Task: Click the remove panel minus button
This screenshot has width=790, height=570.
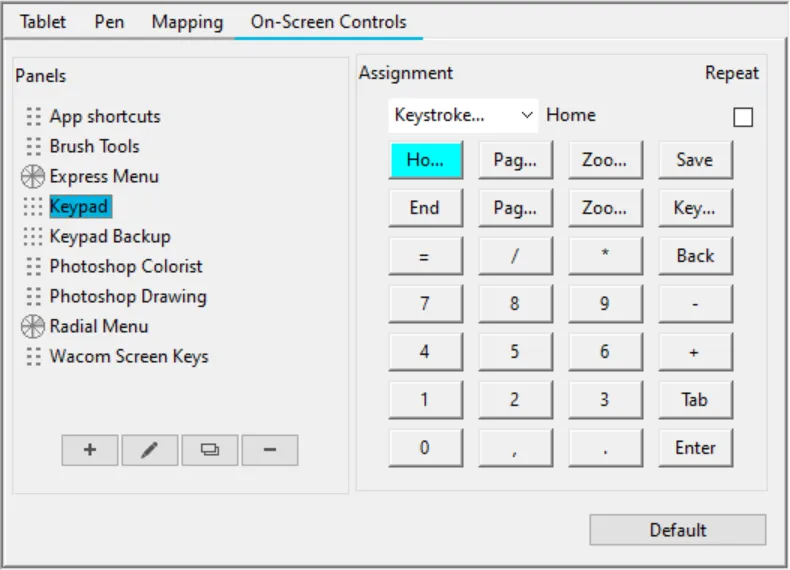Action: [270, 450]
